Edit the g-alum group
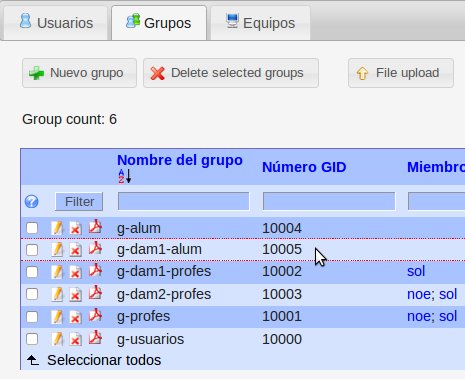This screenshot has height=379, width=465. 57,228
